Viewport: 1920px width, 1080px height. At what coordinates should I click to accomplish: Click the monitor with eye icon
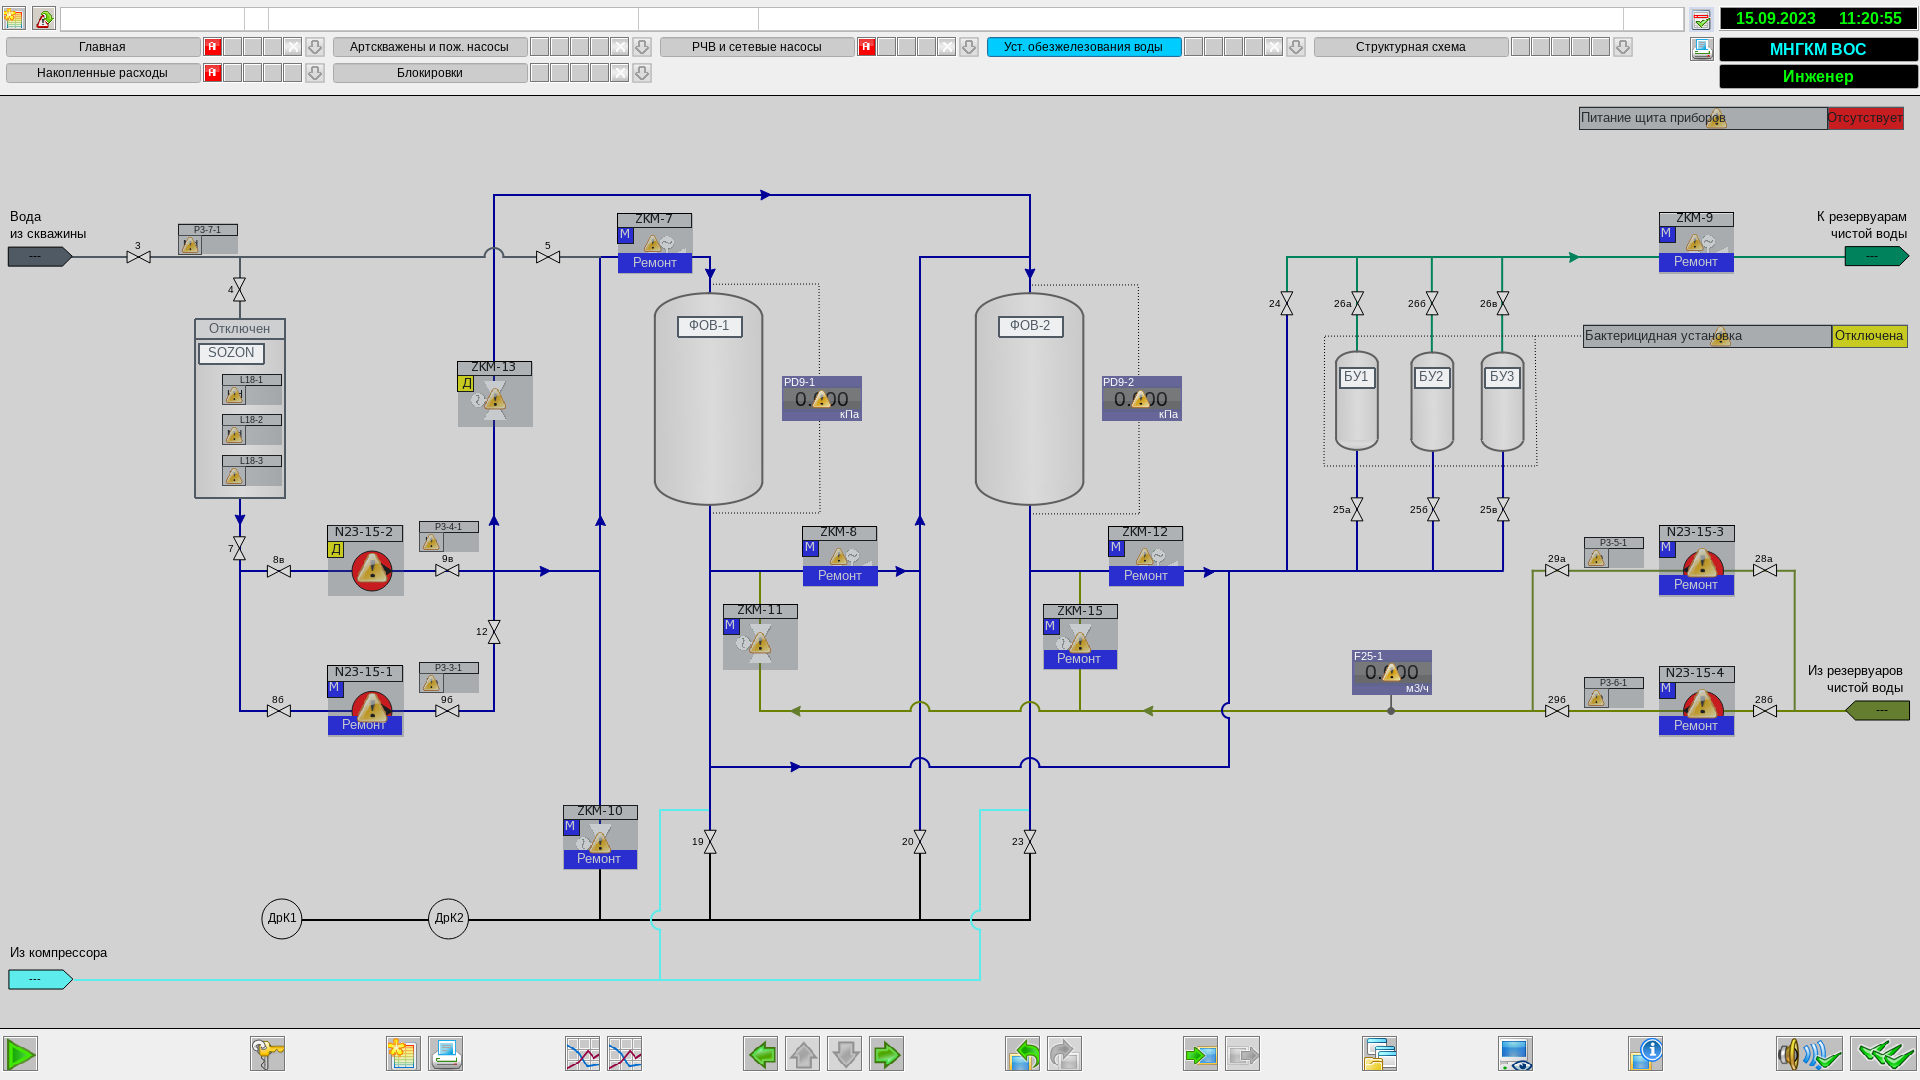[1515, 1054]
